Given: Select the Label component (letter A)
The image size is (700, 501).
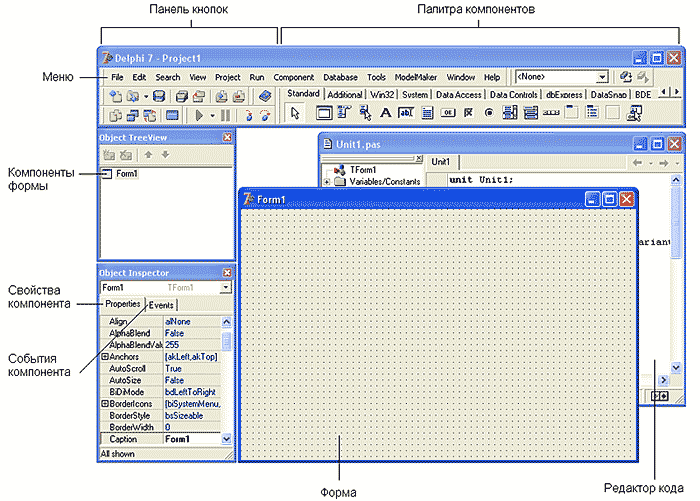Looking at the screenshot, I should [x=385, y=113].
